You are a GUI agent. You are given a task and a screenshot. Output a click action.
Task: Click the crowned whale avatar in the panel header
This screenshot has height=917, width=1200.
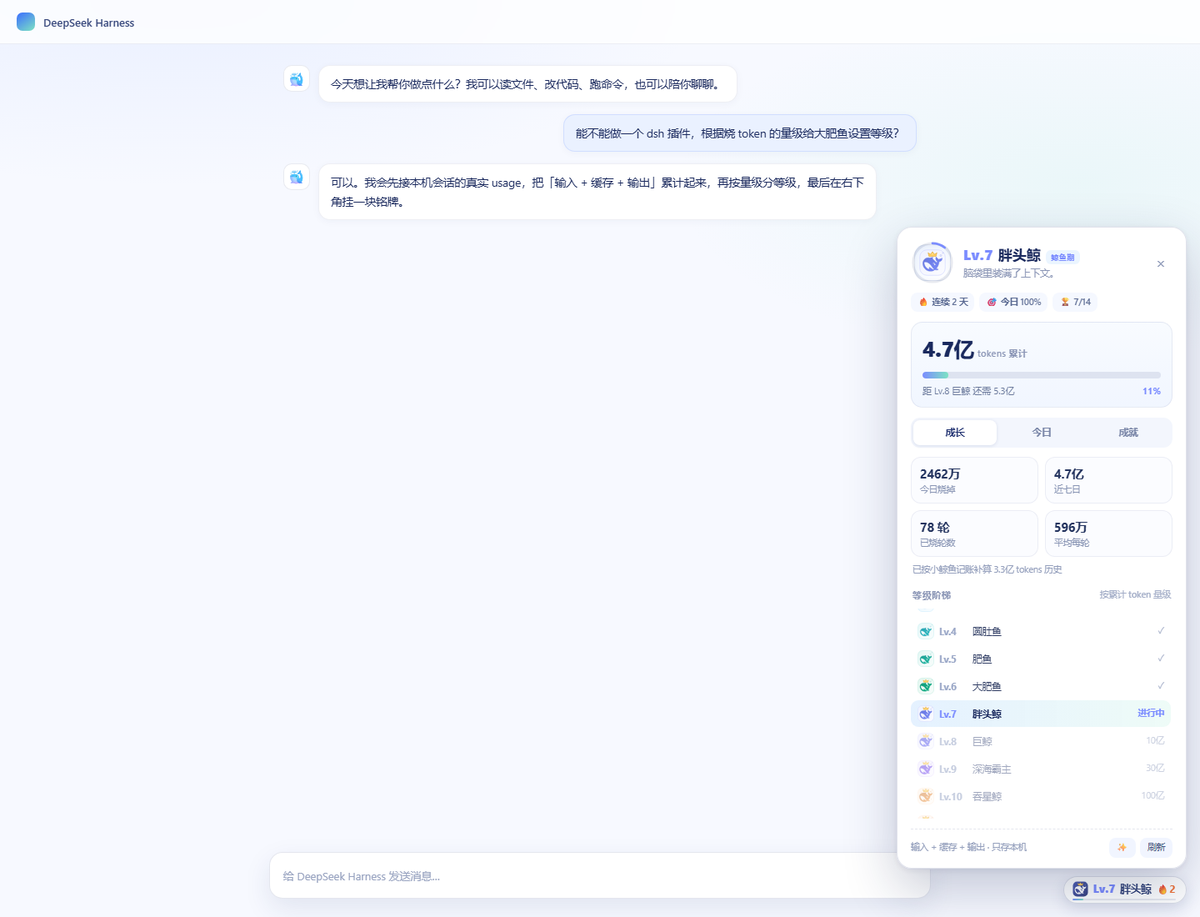pyautogui.click(x=932, y=263)
